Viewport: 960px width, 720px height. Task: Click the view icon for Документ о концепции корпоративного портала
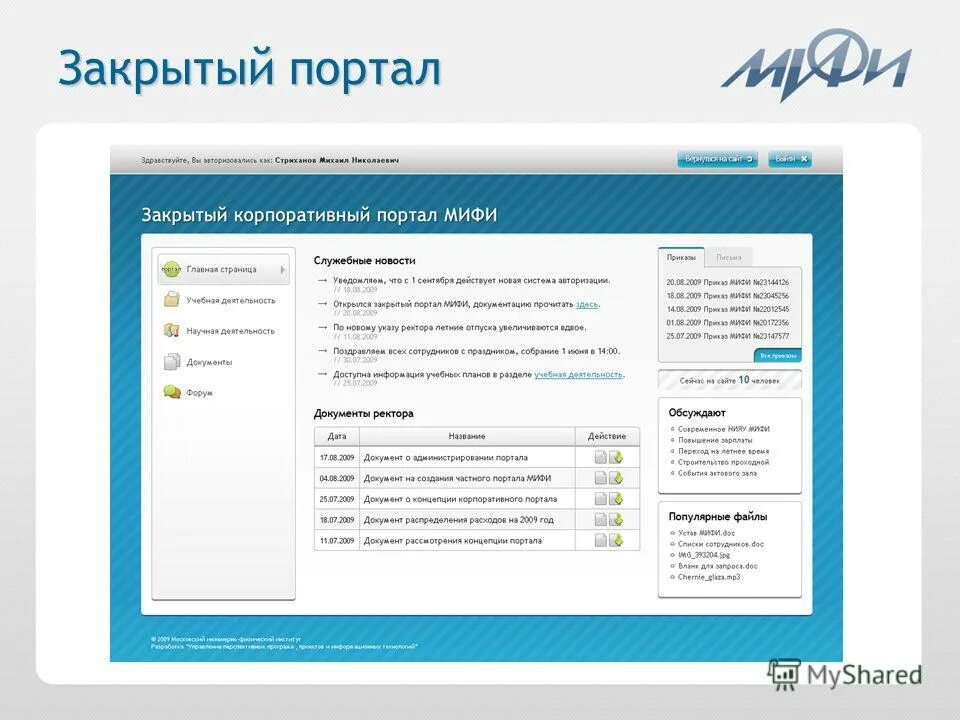pyautogui.click(x=601, y=497)
